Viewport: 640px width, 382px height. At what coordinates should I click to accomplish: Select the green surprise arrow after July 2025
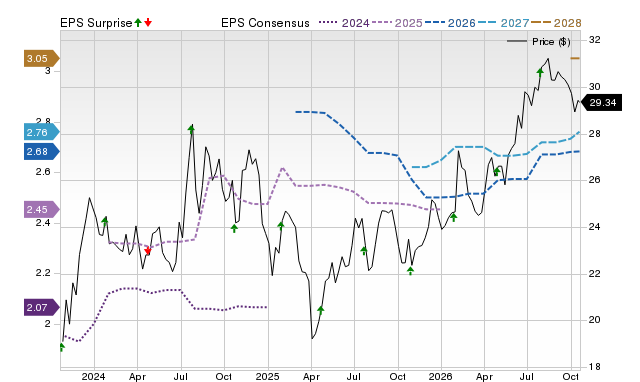click(x=364, y=251)
